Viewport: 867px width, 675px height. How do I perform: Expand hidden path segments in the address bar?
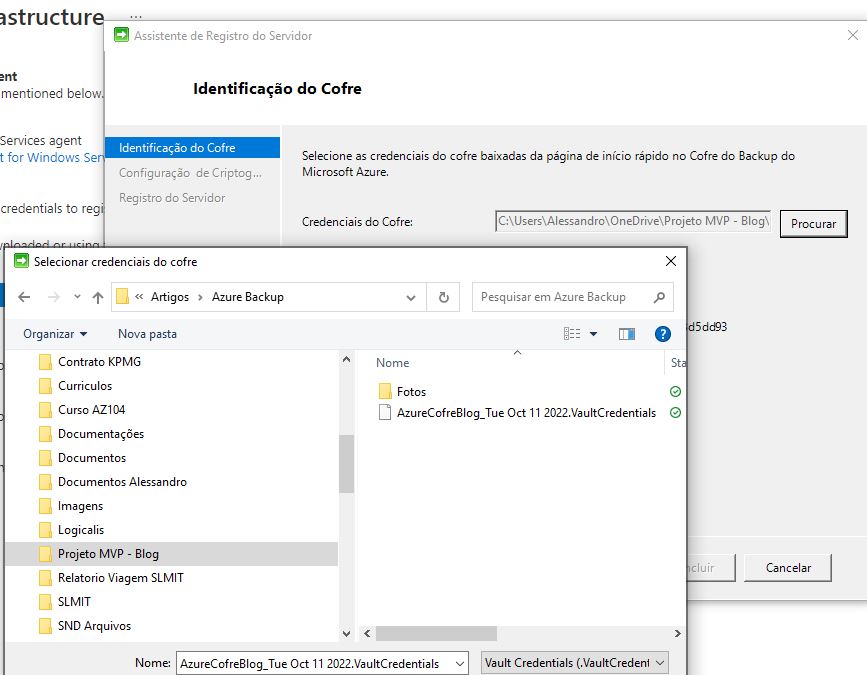(x=139, y=297)
